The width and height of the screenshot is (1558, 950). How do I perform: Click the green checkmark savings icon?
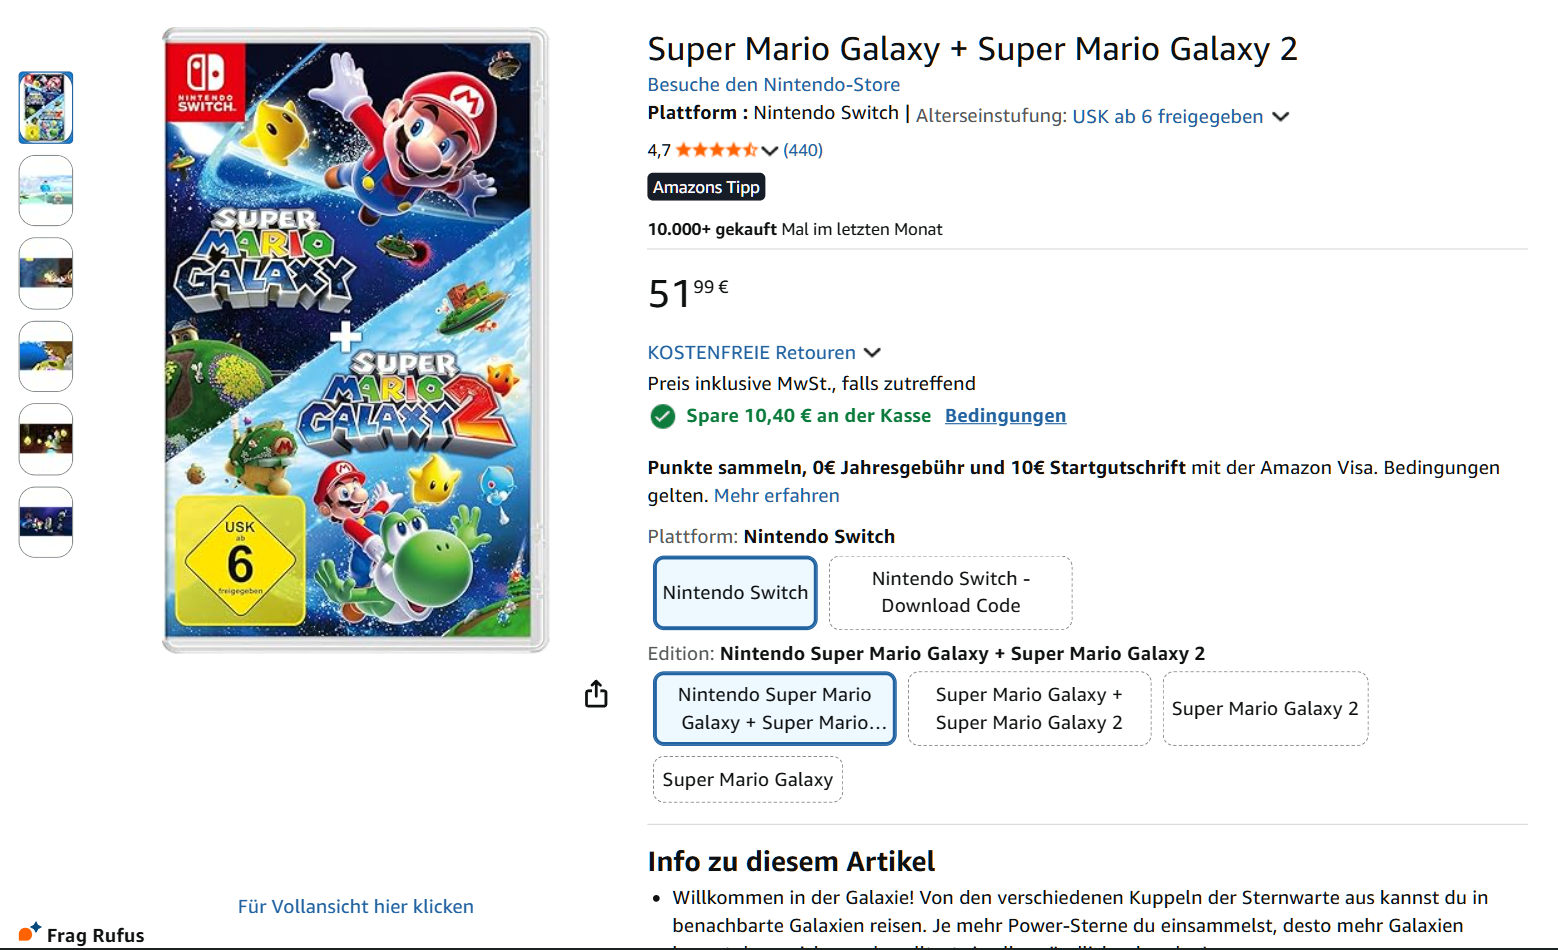662,416
